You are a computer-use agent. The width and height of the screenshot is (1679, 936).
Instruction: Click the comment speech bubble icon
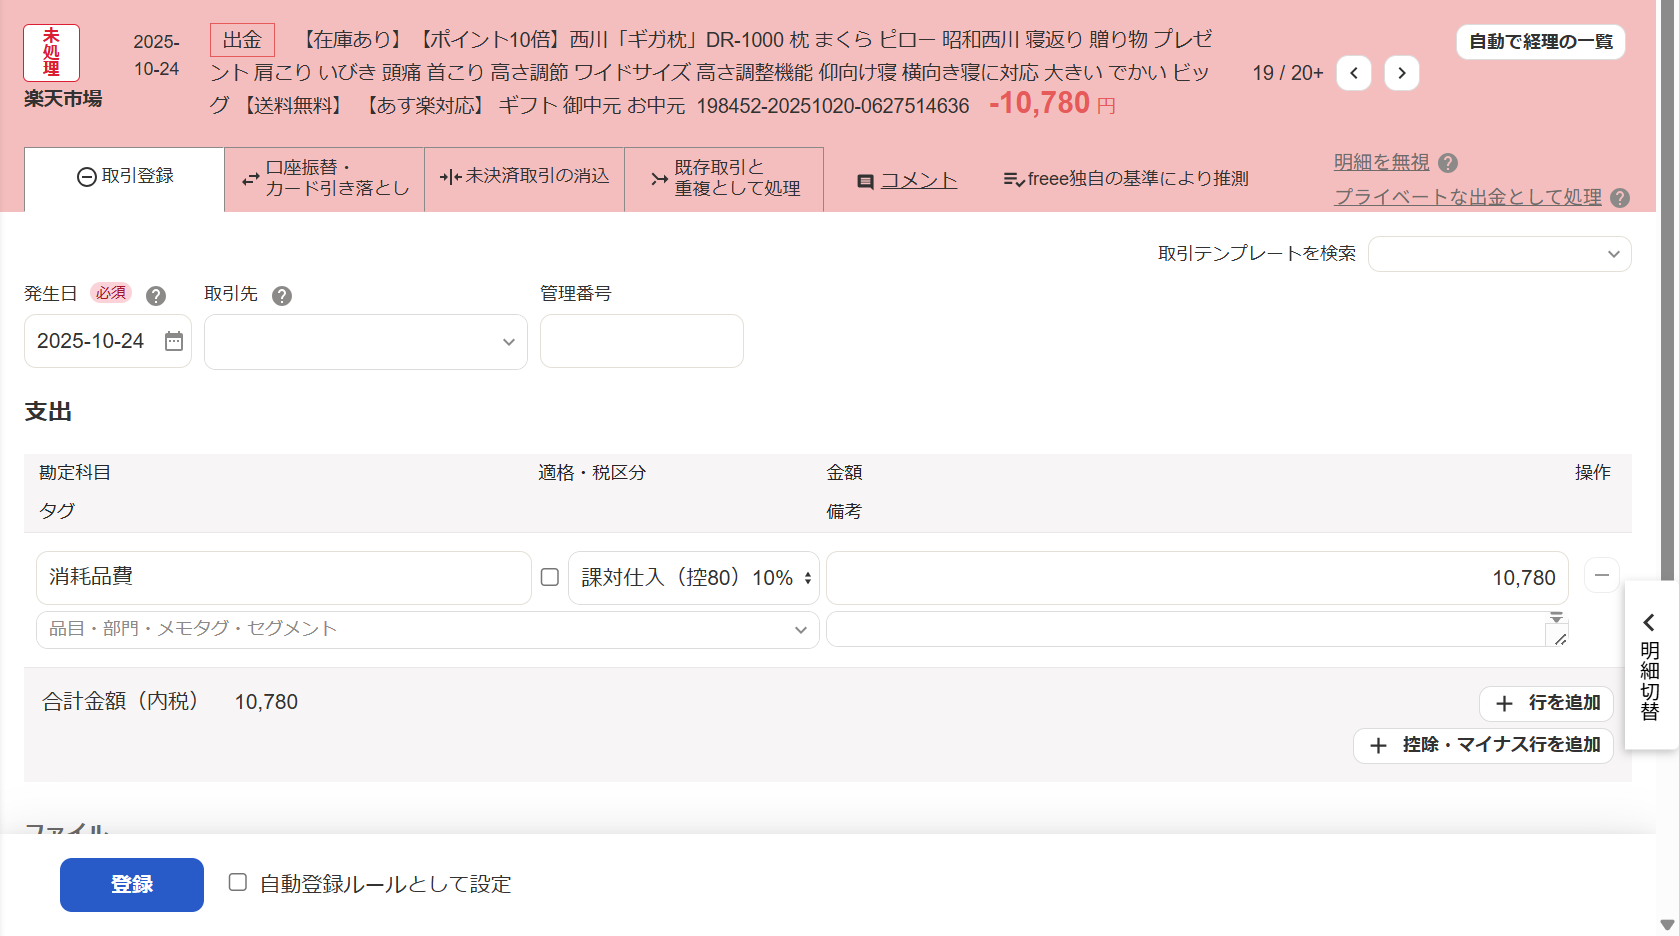(x=866, y=182)
